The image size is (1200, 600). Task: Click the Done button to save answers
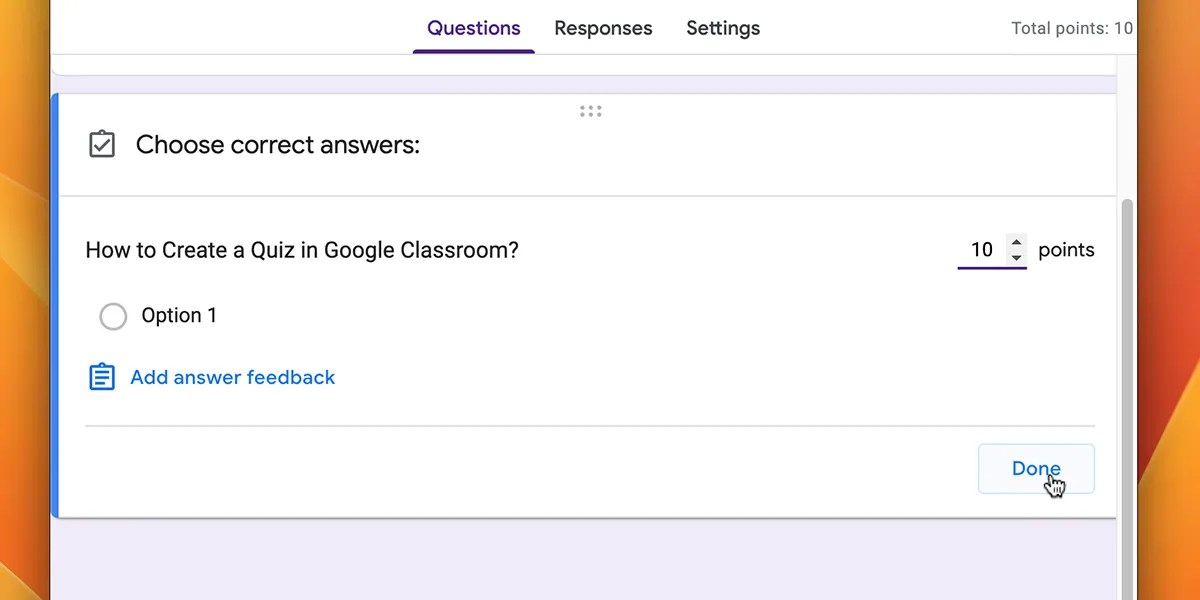[x=1036, y=468]
